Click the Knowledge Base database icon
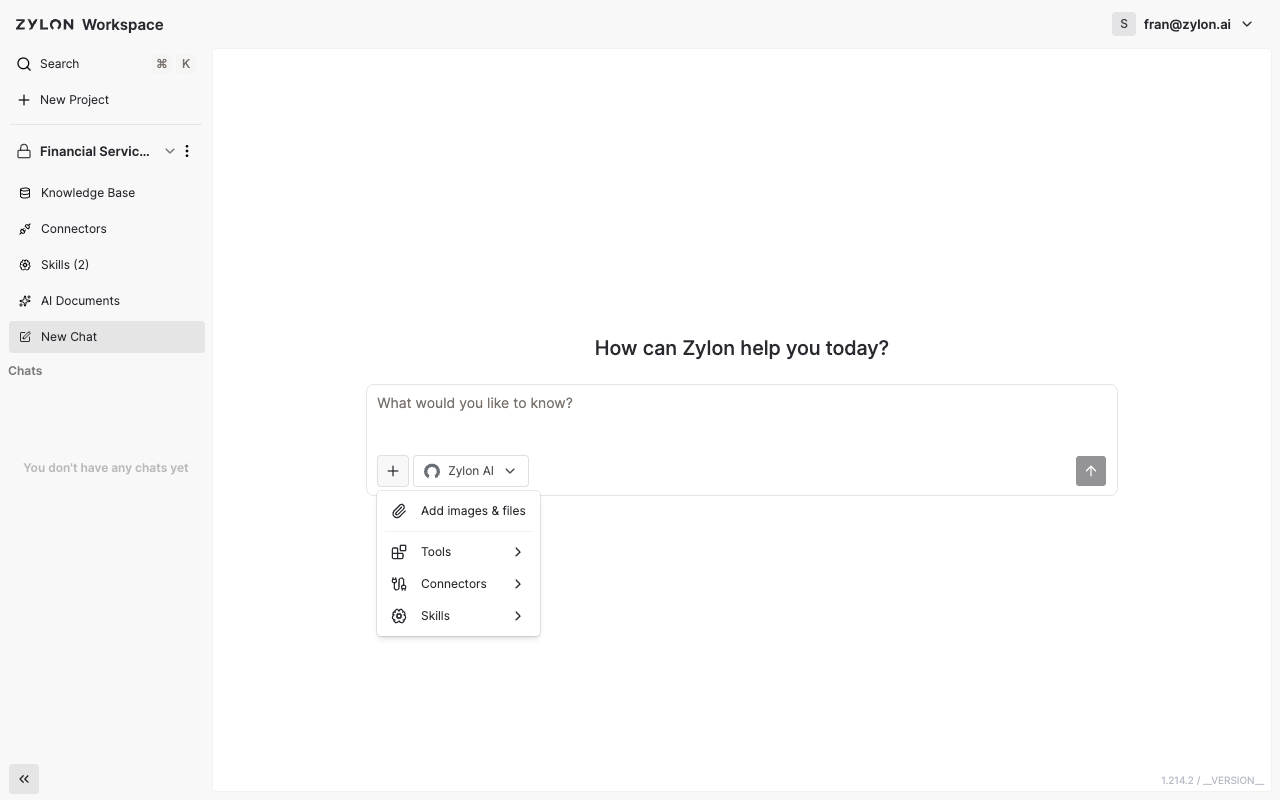The height and width of the screenshot is (800, 1280). pyautogui.click(x=25, y=193)
